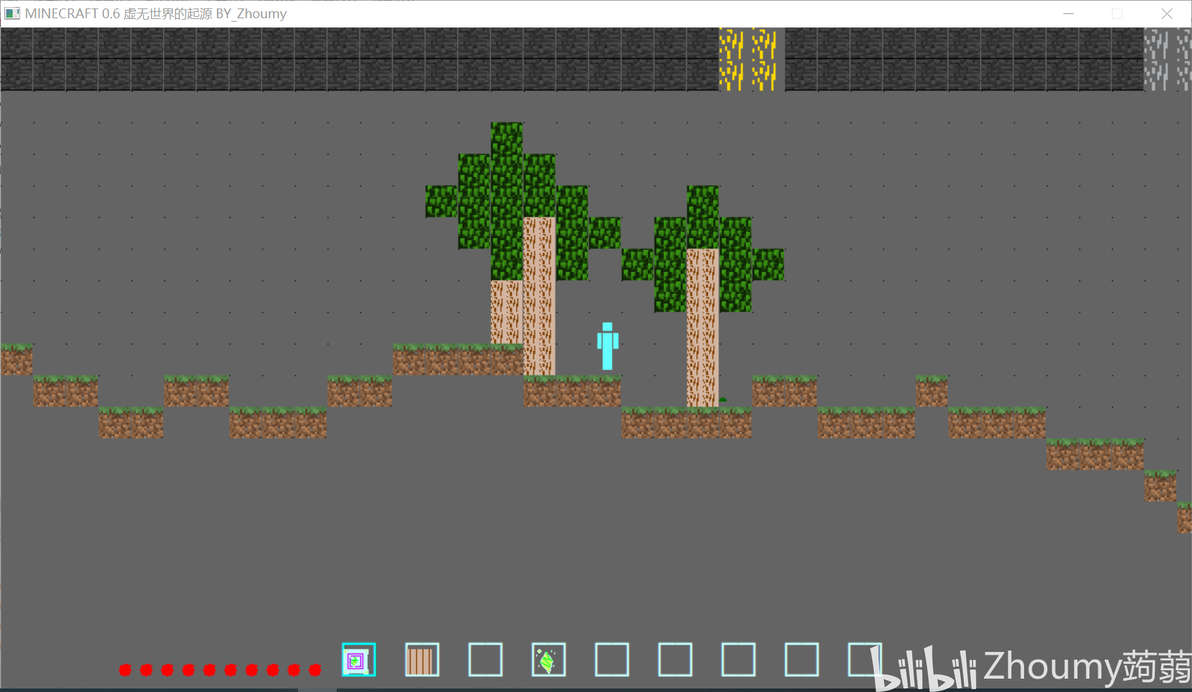The width and height of the screenshot is (1192, 692).
Task: Click the small sapling beside right tree
Action: coord(723,400)
